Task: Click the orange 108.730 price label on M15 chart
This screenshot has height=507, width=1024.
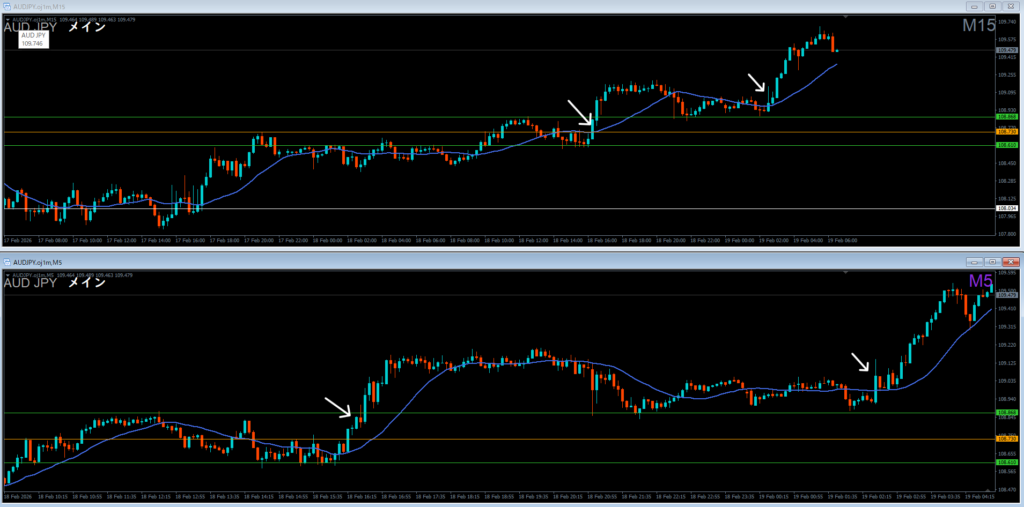Action: 1006,132
